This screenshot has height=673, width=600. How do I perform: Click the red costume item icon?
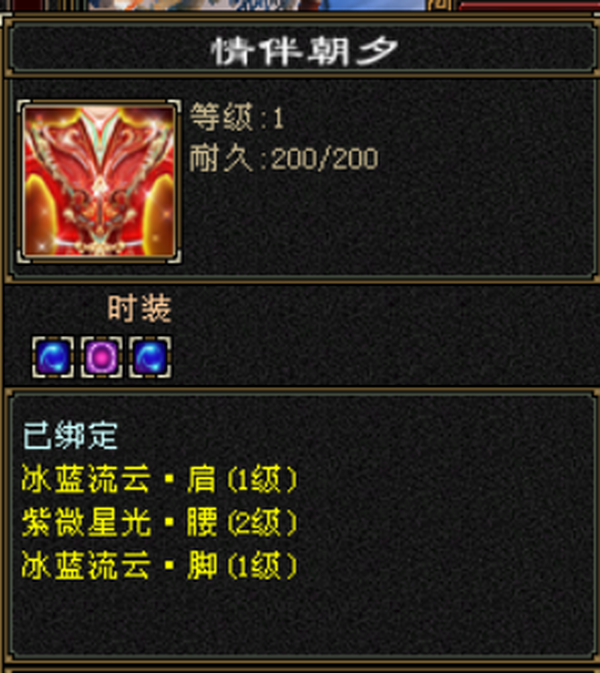coord(99,182)
